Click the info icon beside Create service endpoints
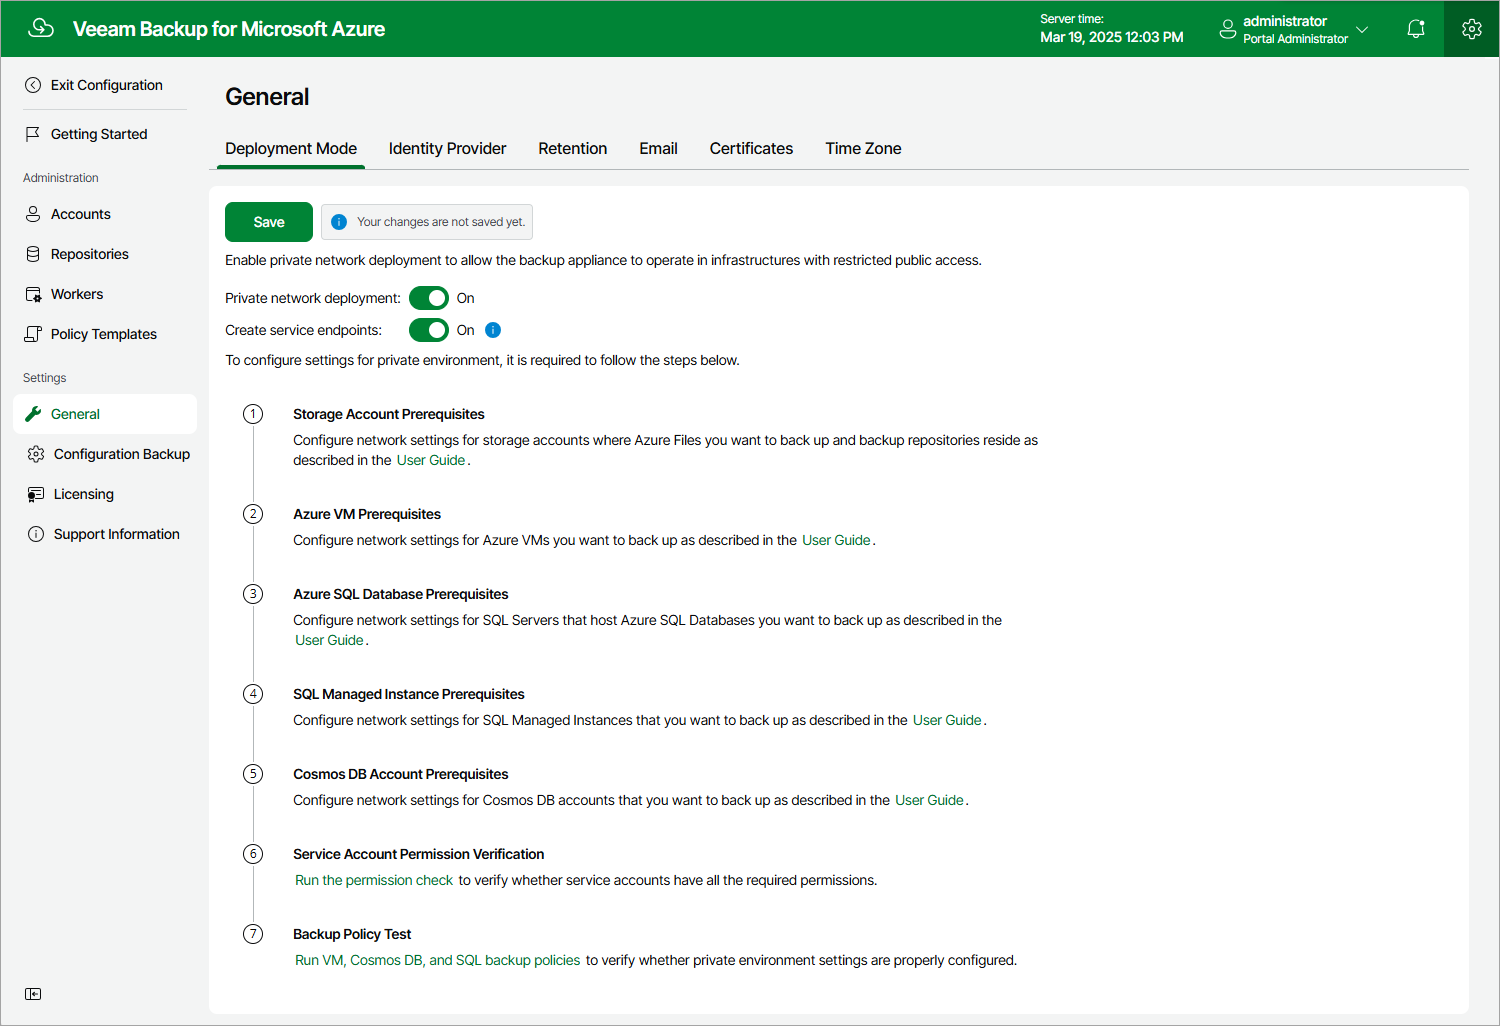The width and height of the screenshot is (1500, 1026). click(x=493, y=330)
